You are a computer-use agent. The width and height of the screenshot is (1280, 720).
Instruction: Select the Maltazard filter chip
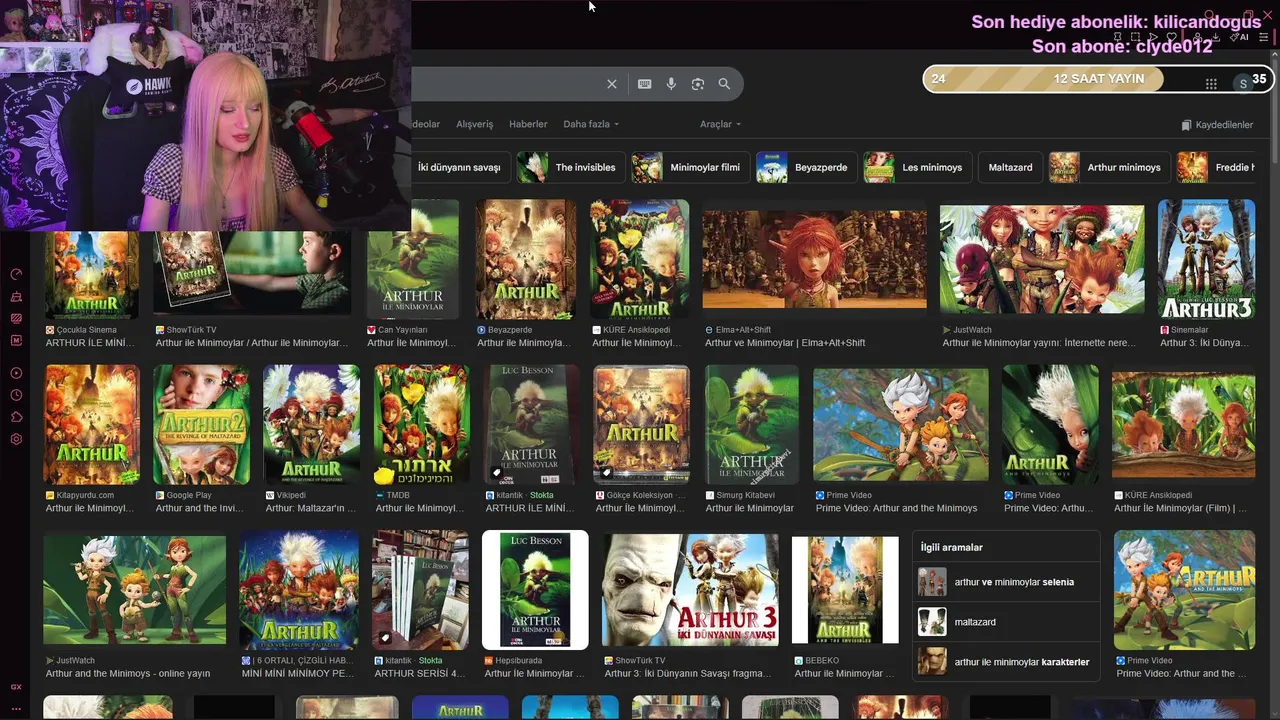point(1010,167)
